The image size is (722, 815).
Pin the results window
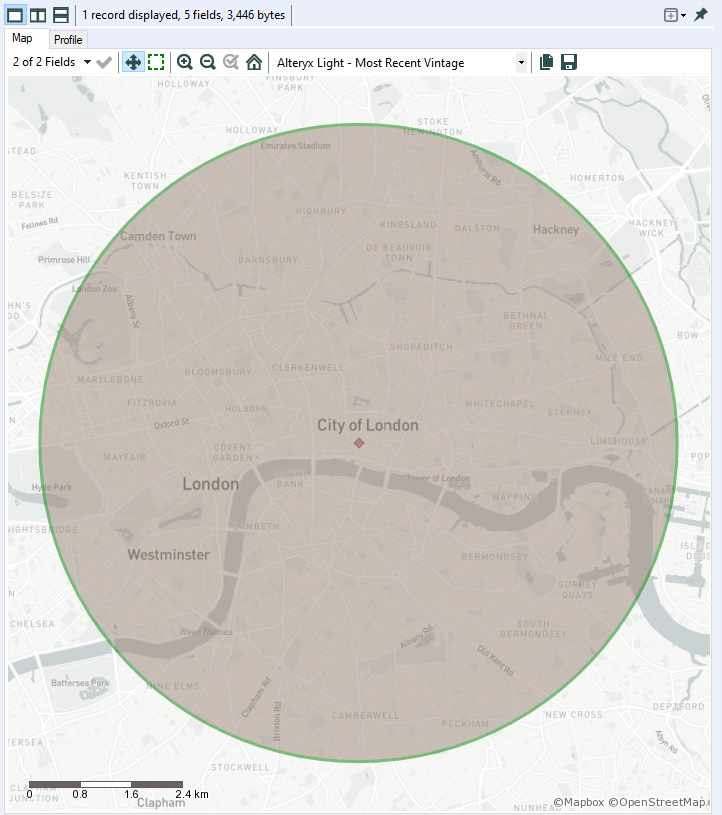coord(701,15)
